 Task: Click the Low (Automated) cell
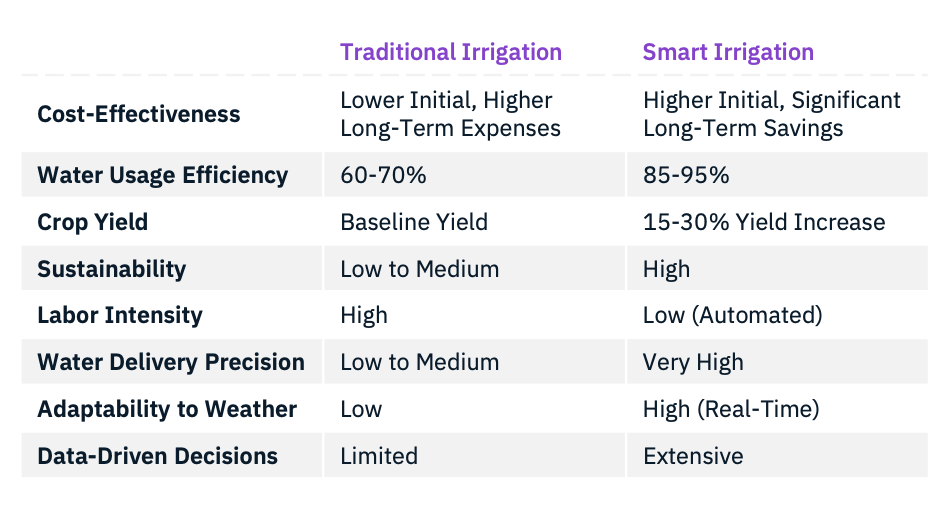(732, 316)
